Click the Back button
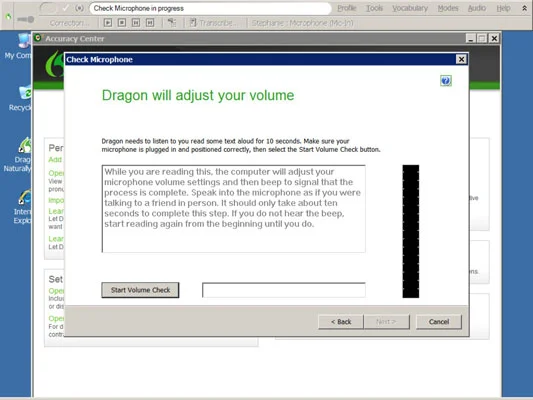The height and width of the screenshot is (400, 533). pos(341,321)
